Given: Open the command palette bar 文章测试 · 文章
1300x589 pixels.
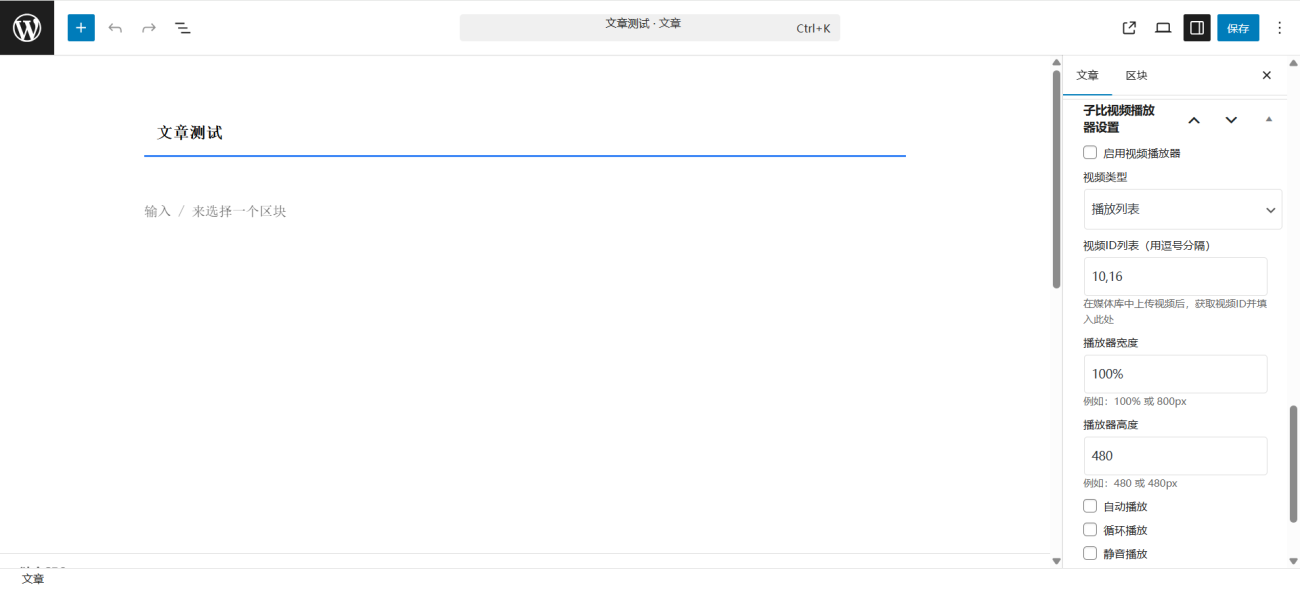Looking at the screenshot, I should (x=649, y=28).
